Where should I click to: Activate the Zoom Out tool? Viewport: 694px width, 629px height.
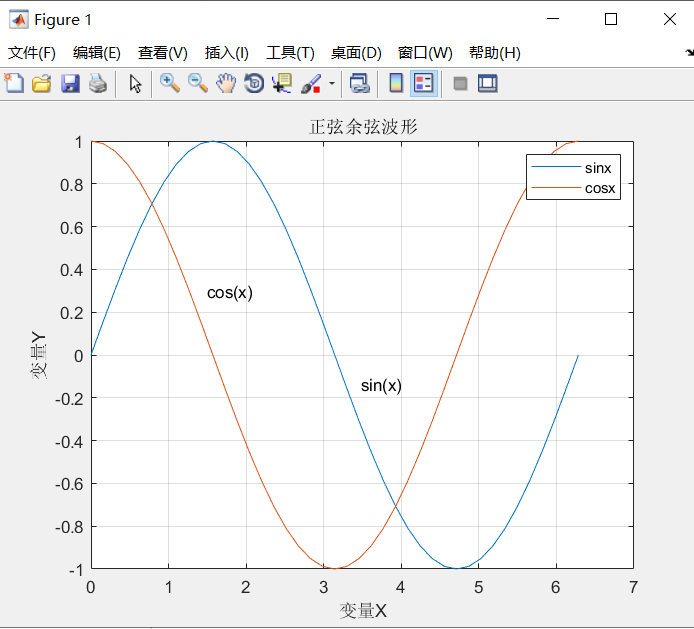click(197, 83)
